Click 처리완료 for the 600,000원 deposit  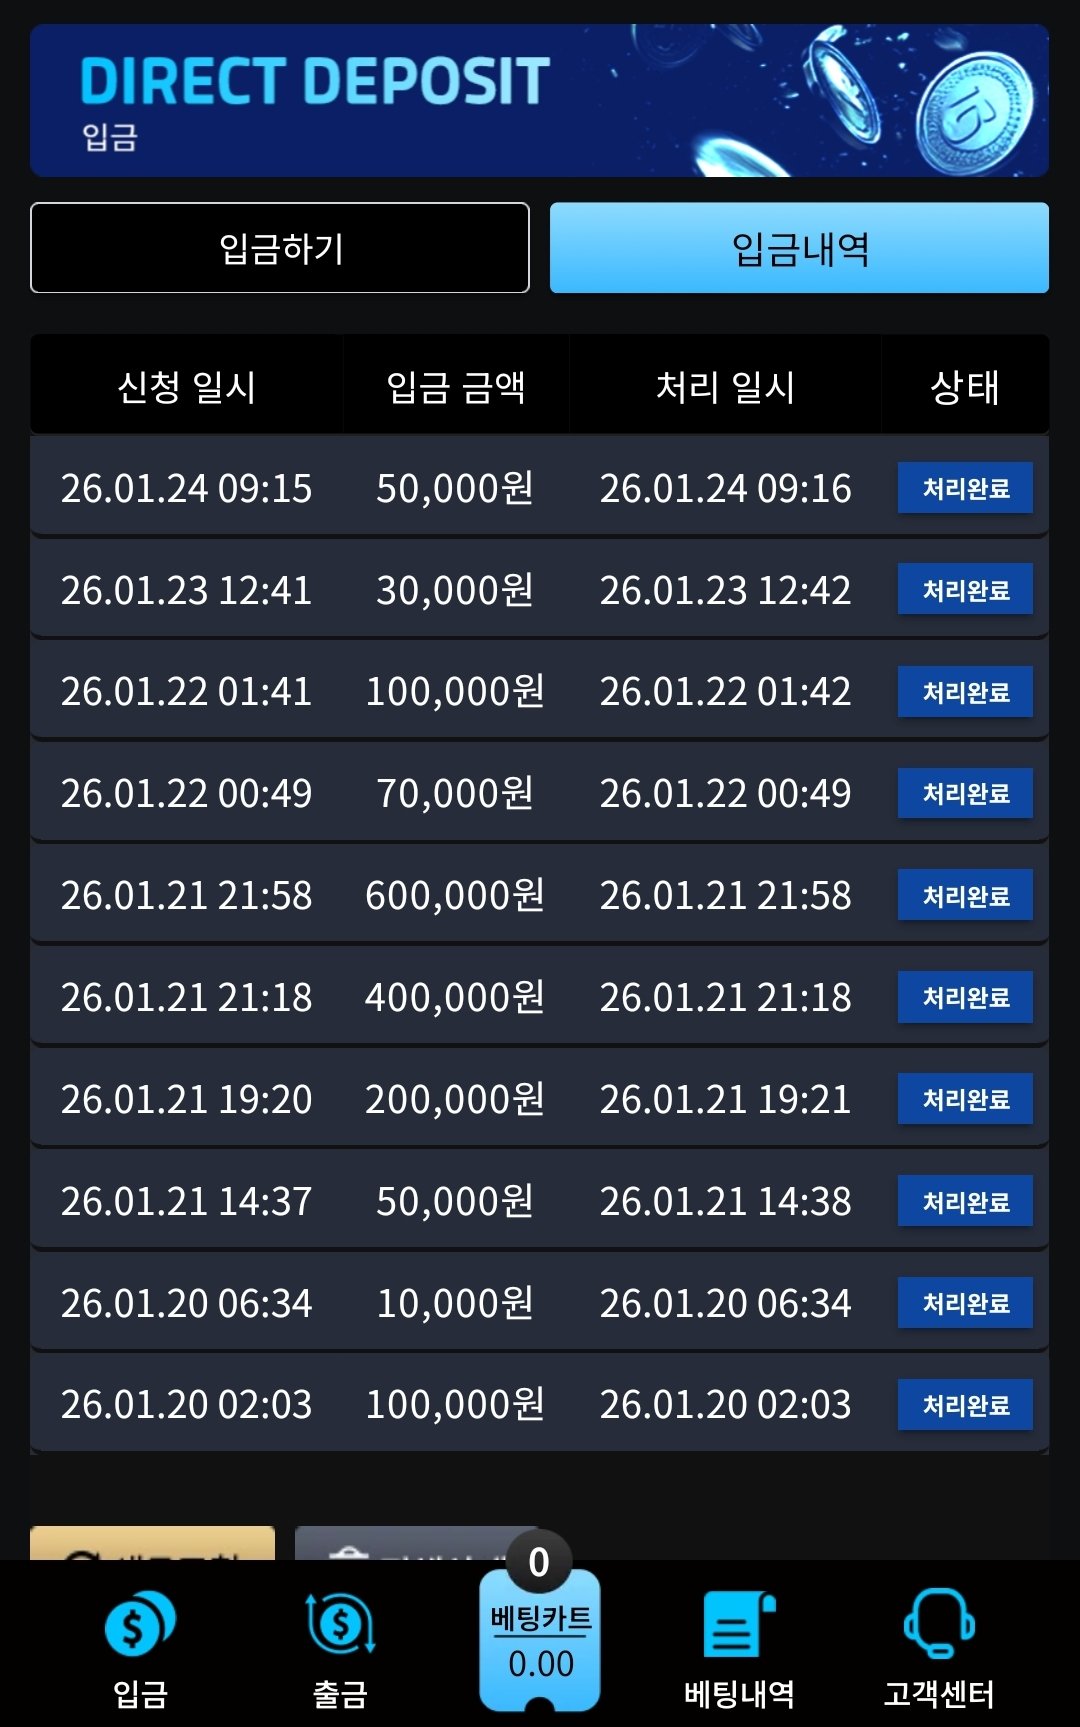point(965,895)
